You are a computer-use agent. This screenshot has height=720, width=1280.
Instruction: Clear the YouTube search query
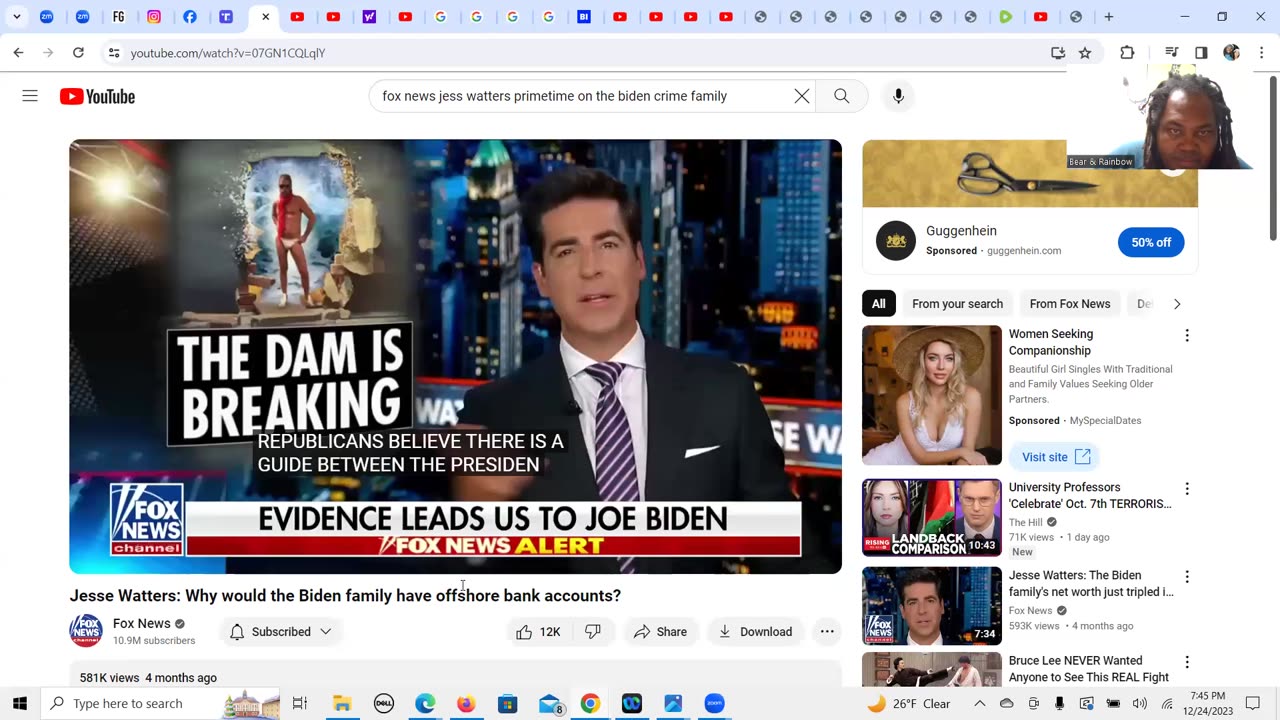[x=802, y=96]
